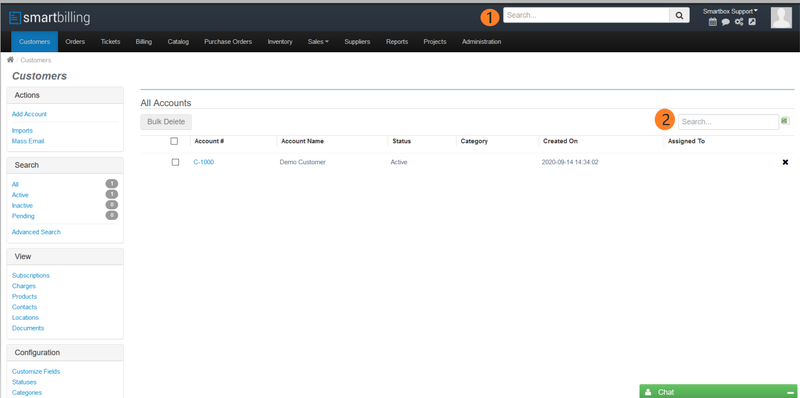Open the calendar icon in header

pos(713,22)
